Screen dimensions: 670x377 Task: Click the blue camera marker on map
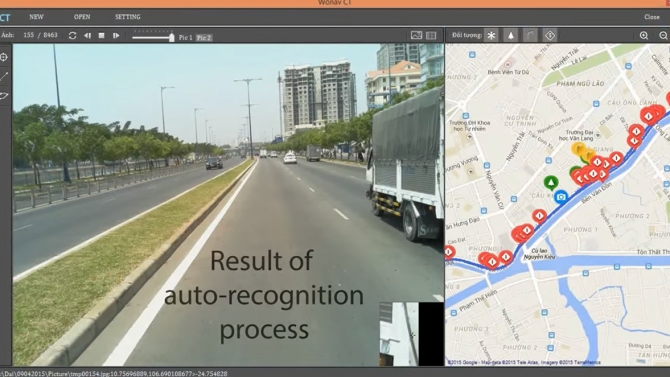[x=561, y=197]
